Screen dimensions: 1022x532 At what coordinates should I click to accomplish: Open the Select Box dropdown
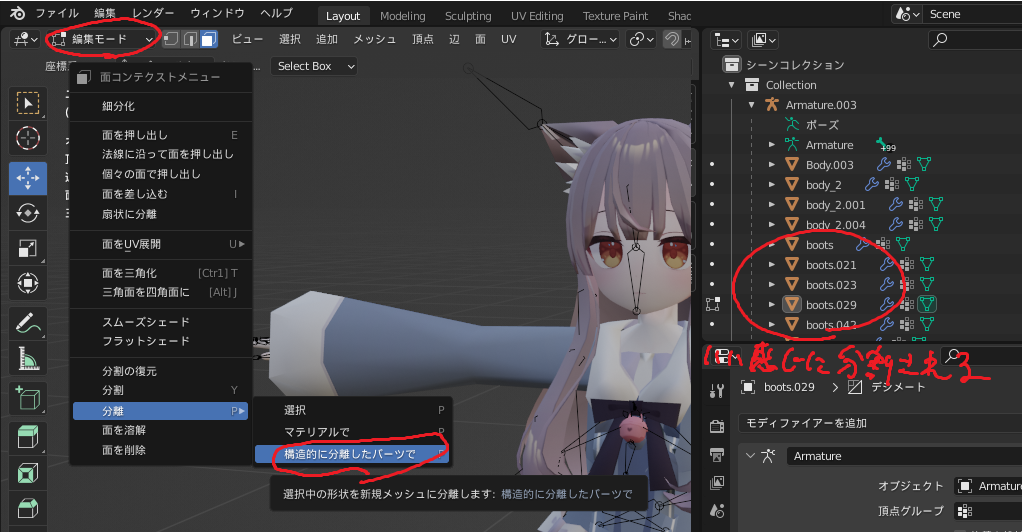314,66
